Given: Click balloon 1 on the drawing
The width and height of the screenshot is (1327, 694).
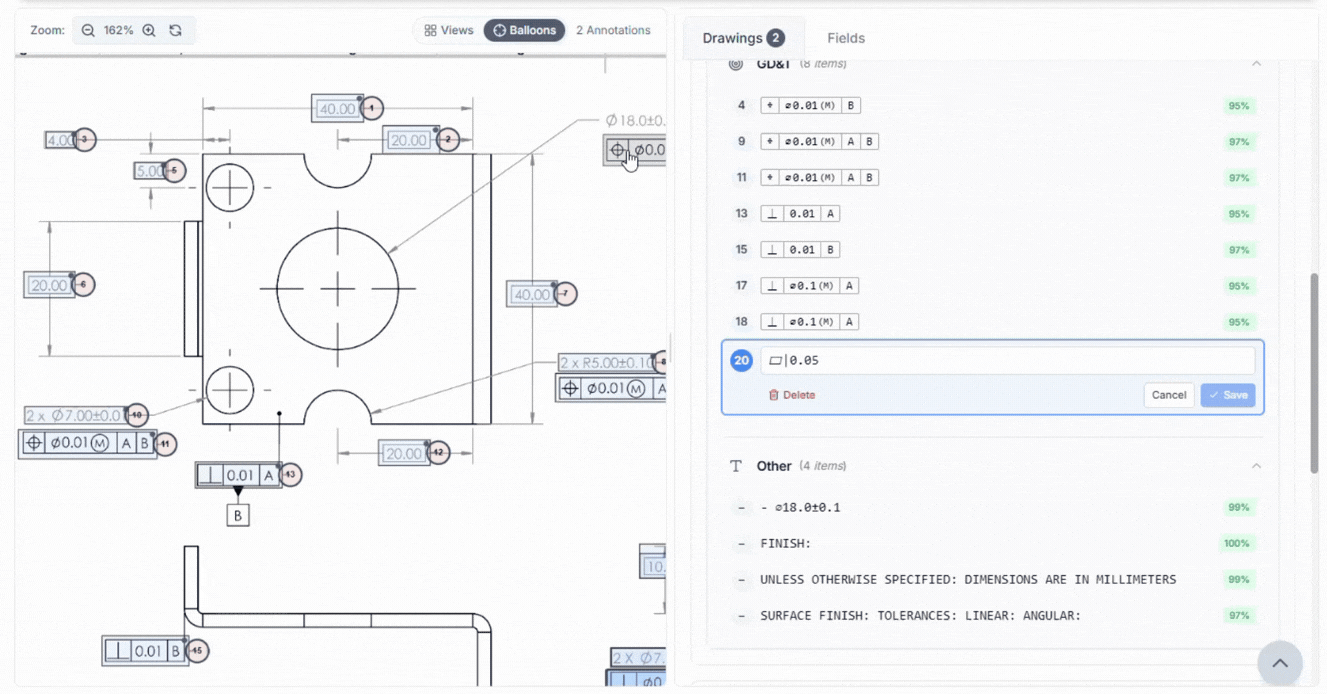Looking at the screenshot, I should tap(372, 107).
